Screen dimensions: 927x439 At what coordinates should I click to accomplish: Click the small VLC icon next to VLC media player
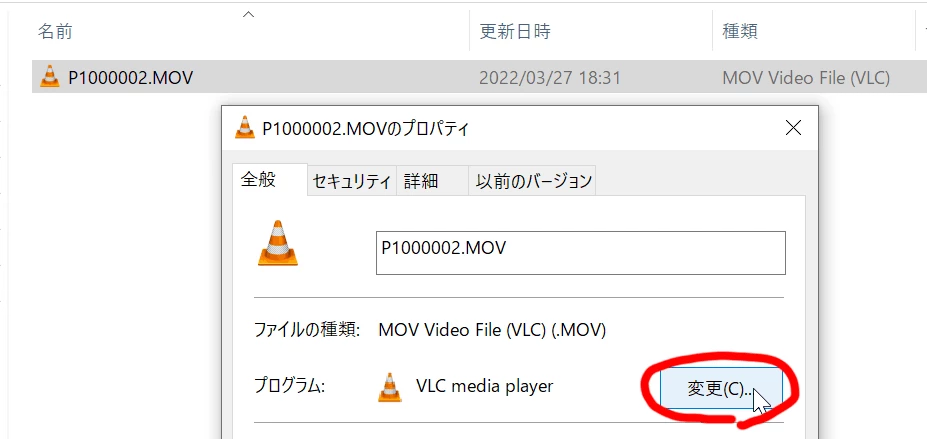tap(390, 388)
